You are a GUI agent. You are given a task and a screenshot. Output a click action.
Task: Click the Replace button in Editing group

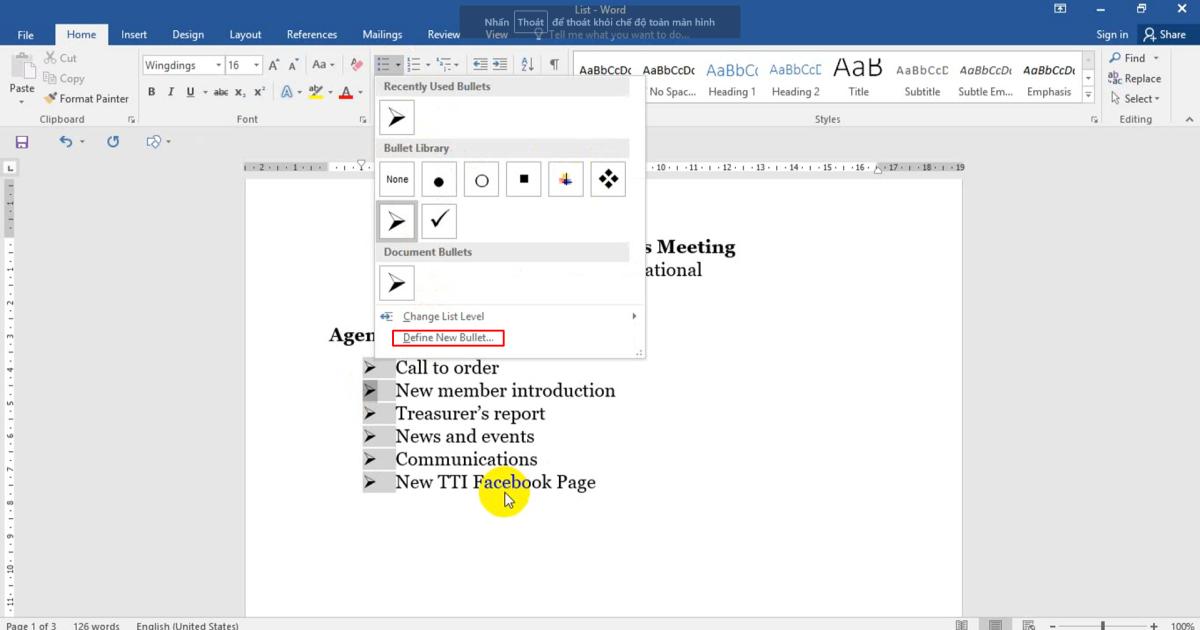[1135, 79]
